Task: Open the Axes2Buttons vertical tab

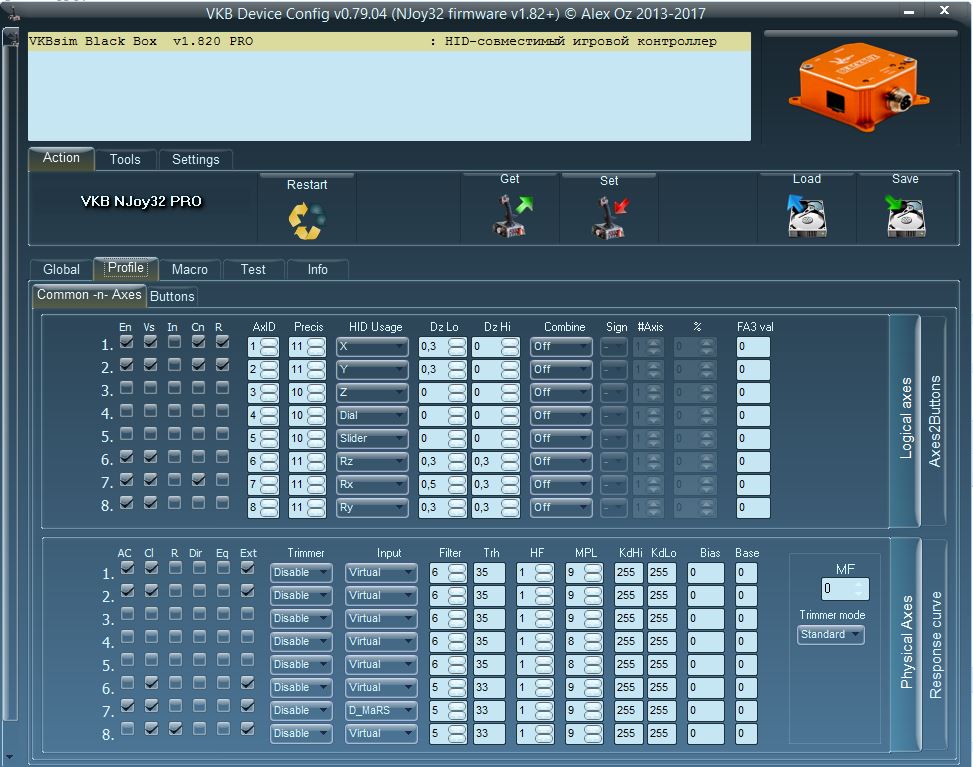Action: 935,421
